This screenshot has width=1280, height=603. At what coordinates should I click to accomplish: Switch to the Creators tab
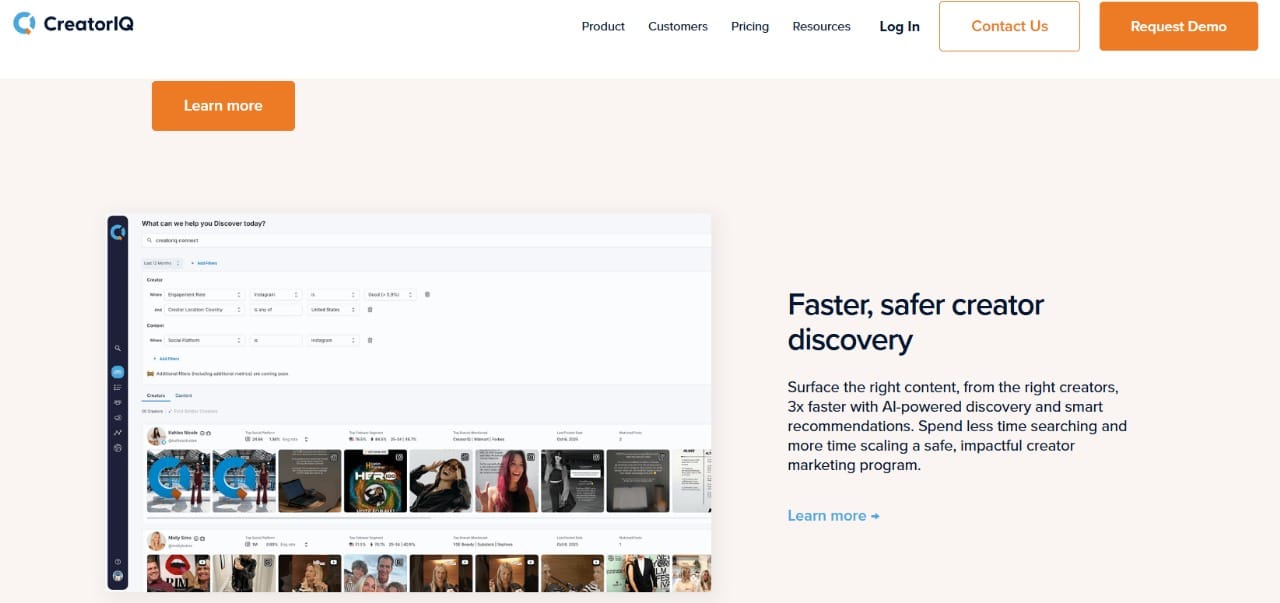tap(156, 396)
